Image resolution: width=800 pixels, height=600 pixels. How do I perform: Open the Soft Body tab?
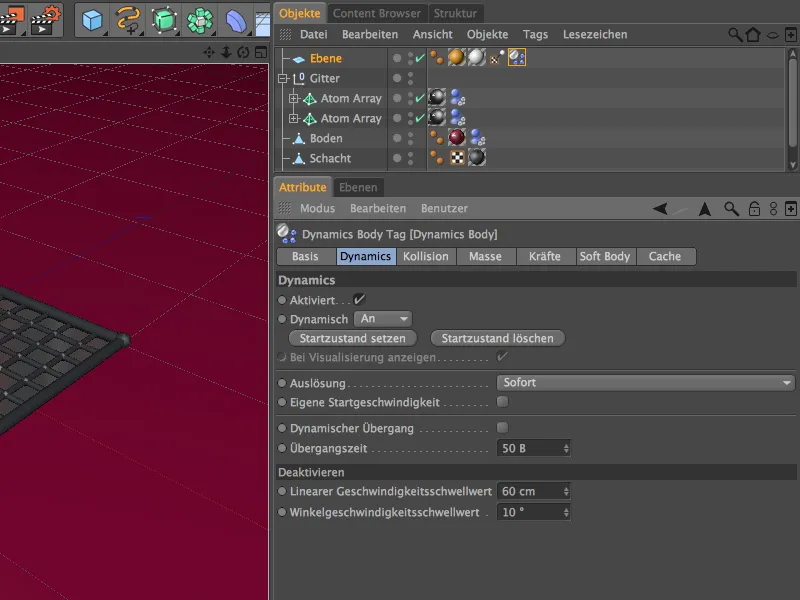point(605,256)
